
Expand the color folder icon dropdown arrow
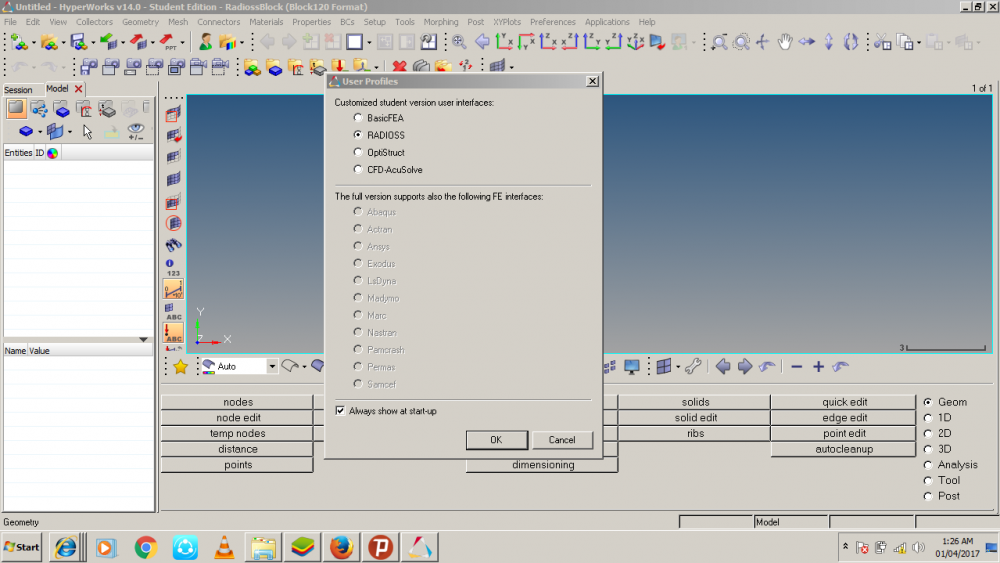tap(241, 43)
